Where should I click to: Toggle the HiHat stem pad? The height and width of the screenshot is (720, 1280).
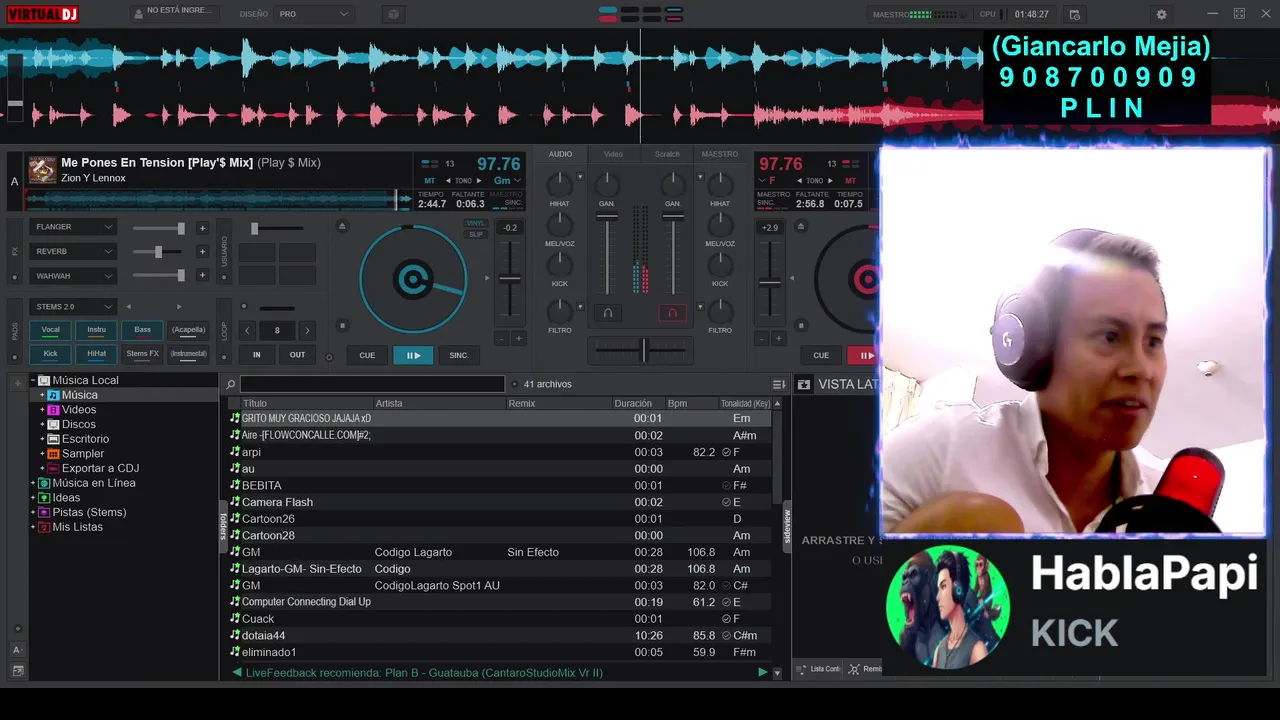point(96,354)
